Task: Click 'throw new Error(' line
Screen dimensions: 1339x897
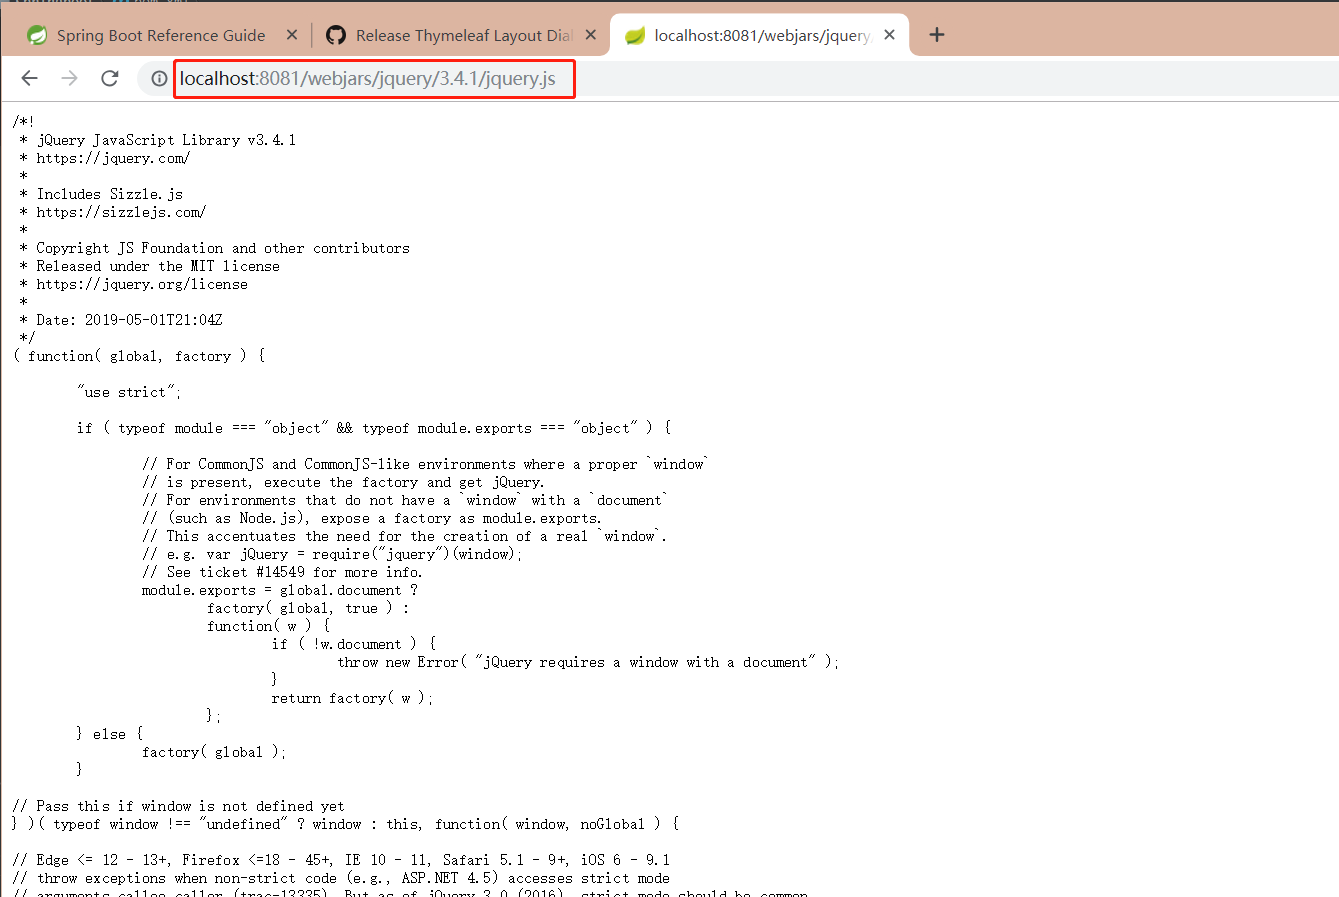Action: [x=588, y=662]
